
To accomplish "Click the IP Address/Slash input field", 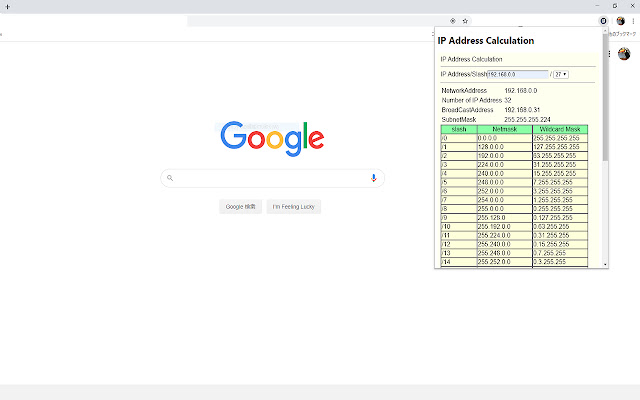I will pos(518,74).
